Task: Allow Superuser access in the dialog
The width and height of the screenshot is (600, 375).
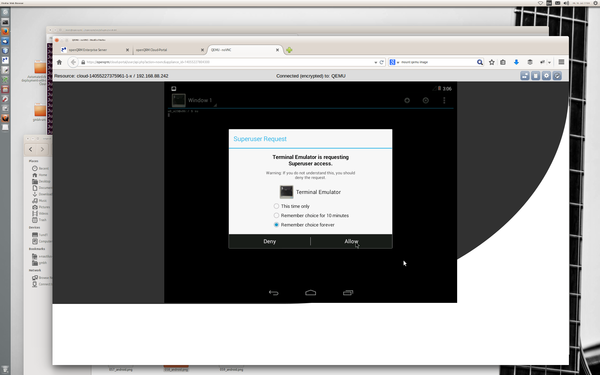Action: click(x=351, y=241)
